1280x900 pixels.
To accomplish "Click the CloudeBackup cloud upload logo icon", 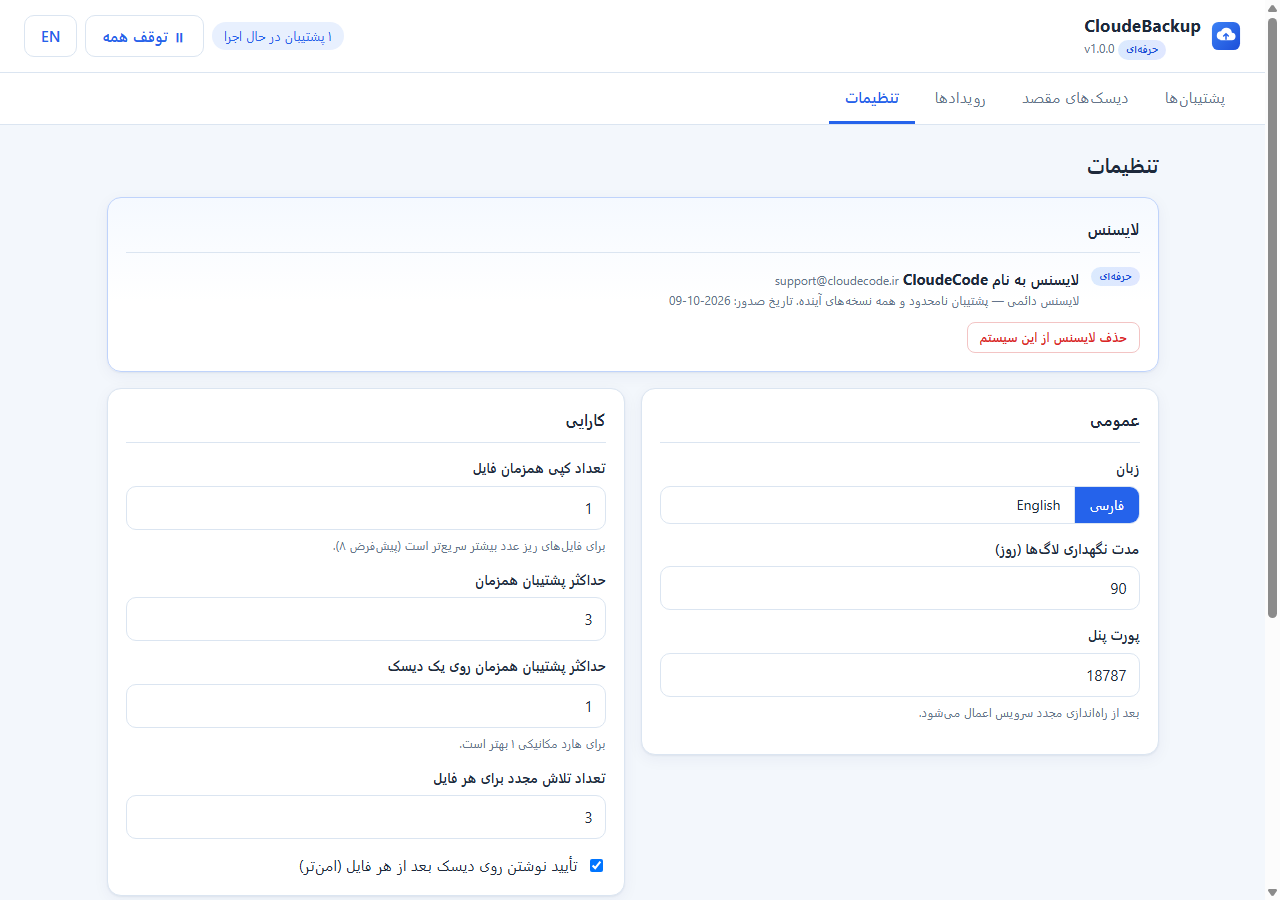I will (x=1226, y=36).
